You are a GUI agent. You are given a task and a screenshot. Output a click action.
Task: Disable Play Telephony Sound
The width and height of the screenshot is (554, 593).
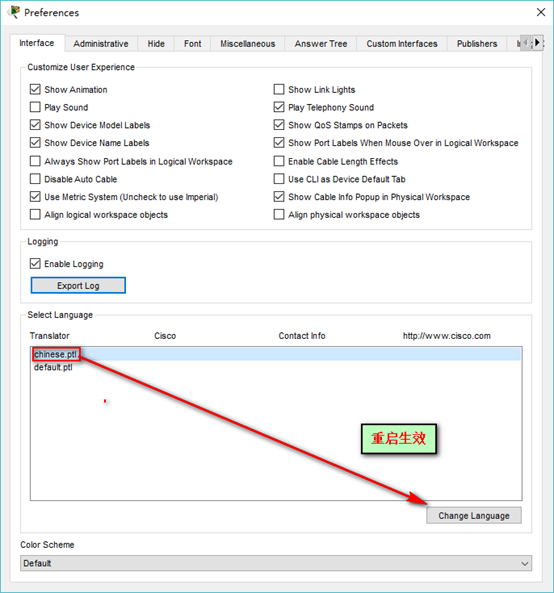[279, 107]
